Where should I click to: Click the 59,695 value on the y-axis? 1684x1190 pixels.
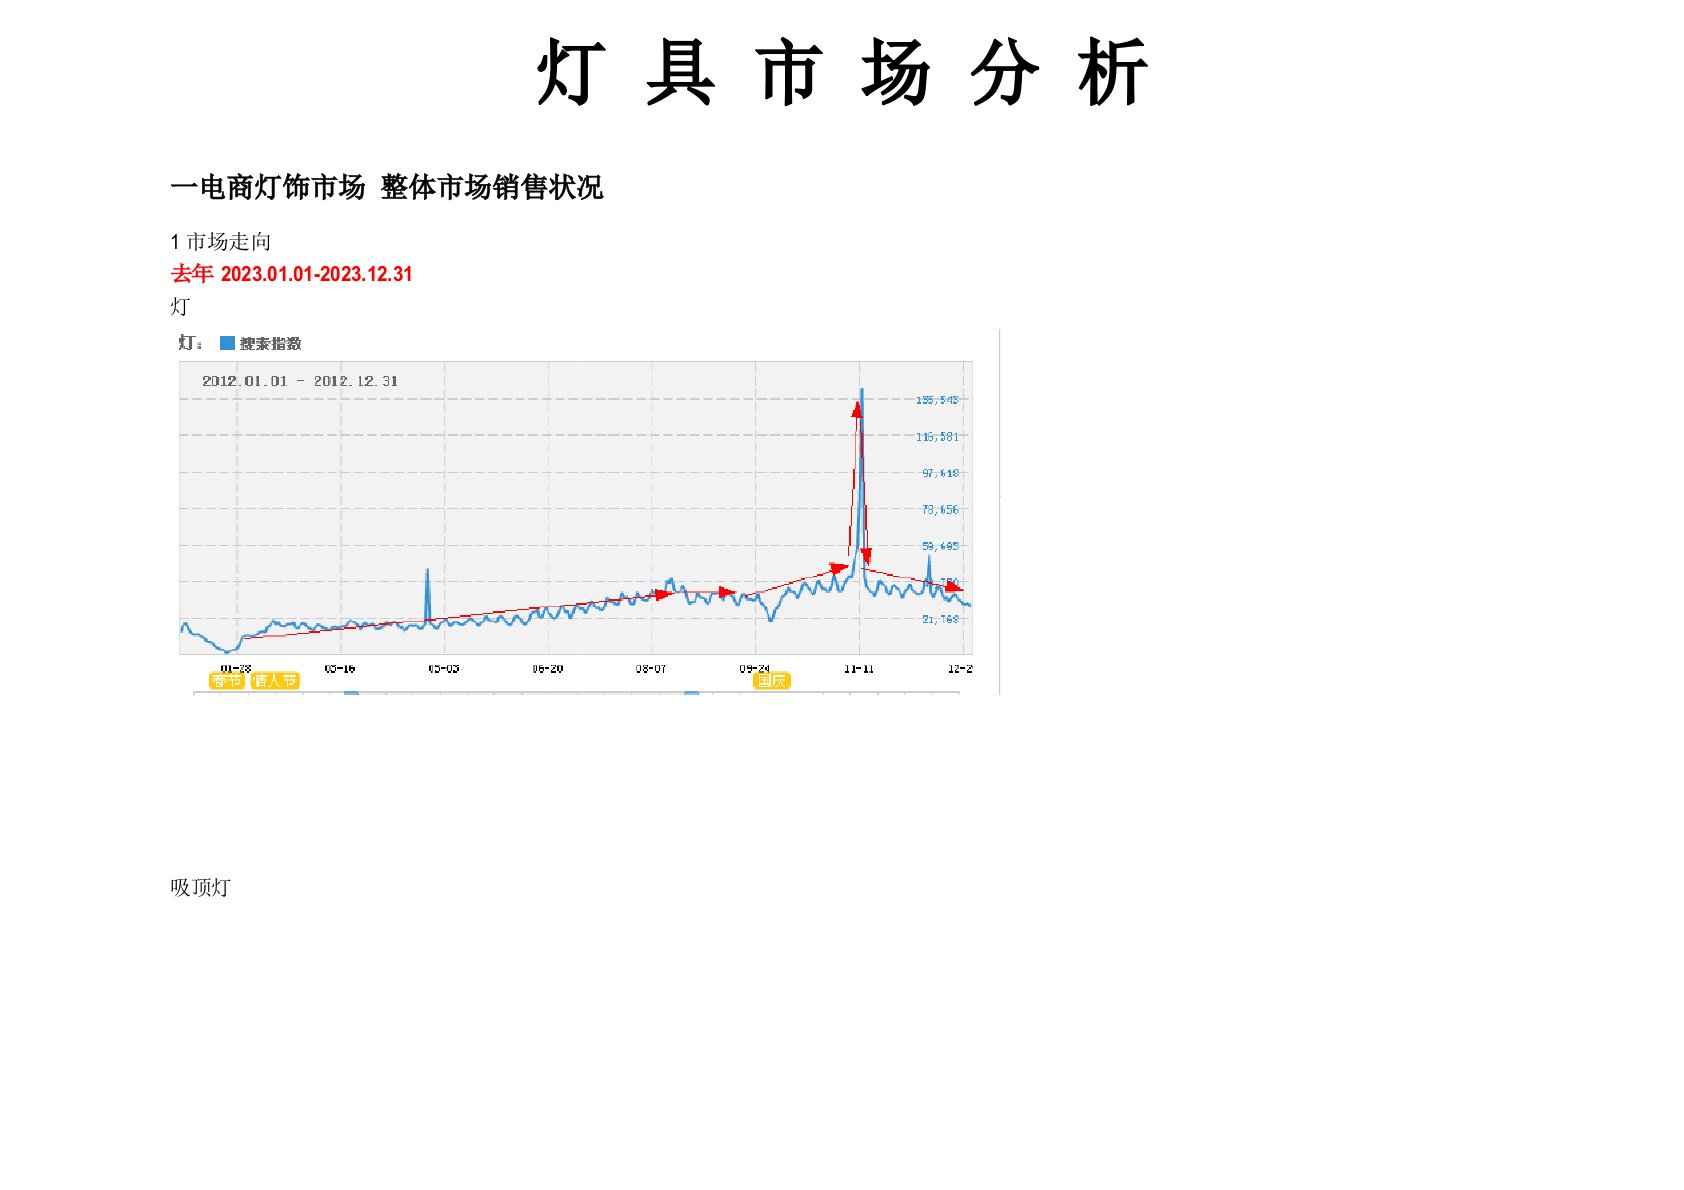940,546
